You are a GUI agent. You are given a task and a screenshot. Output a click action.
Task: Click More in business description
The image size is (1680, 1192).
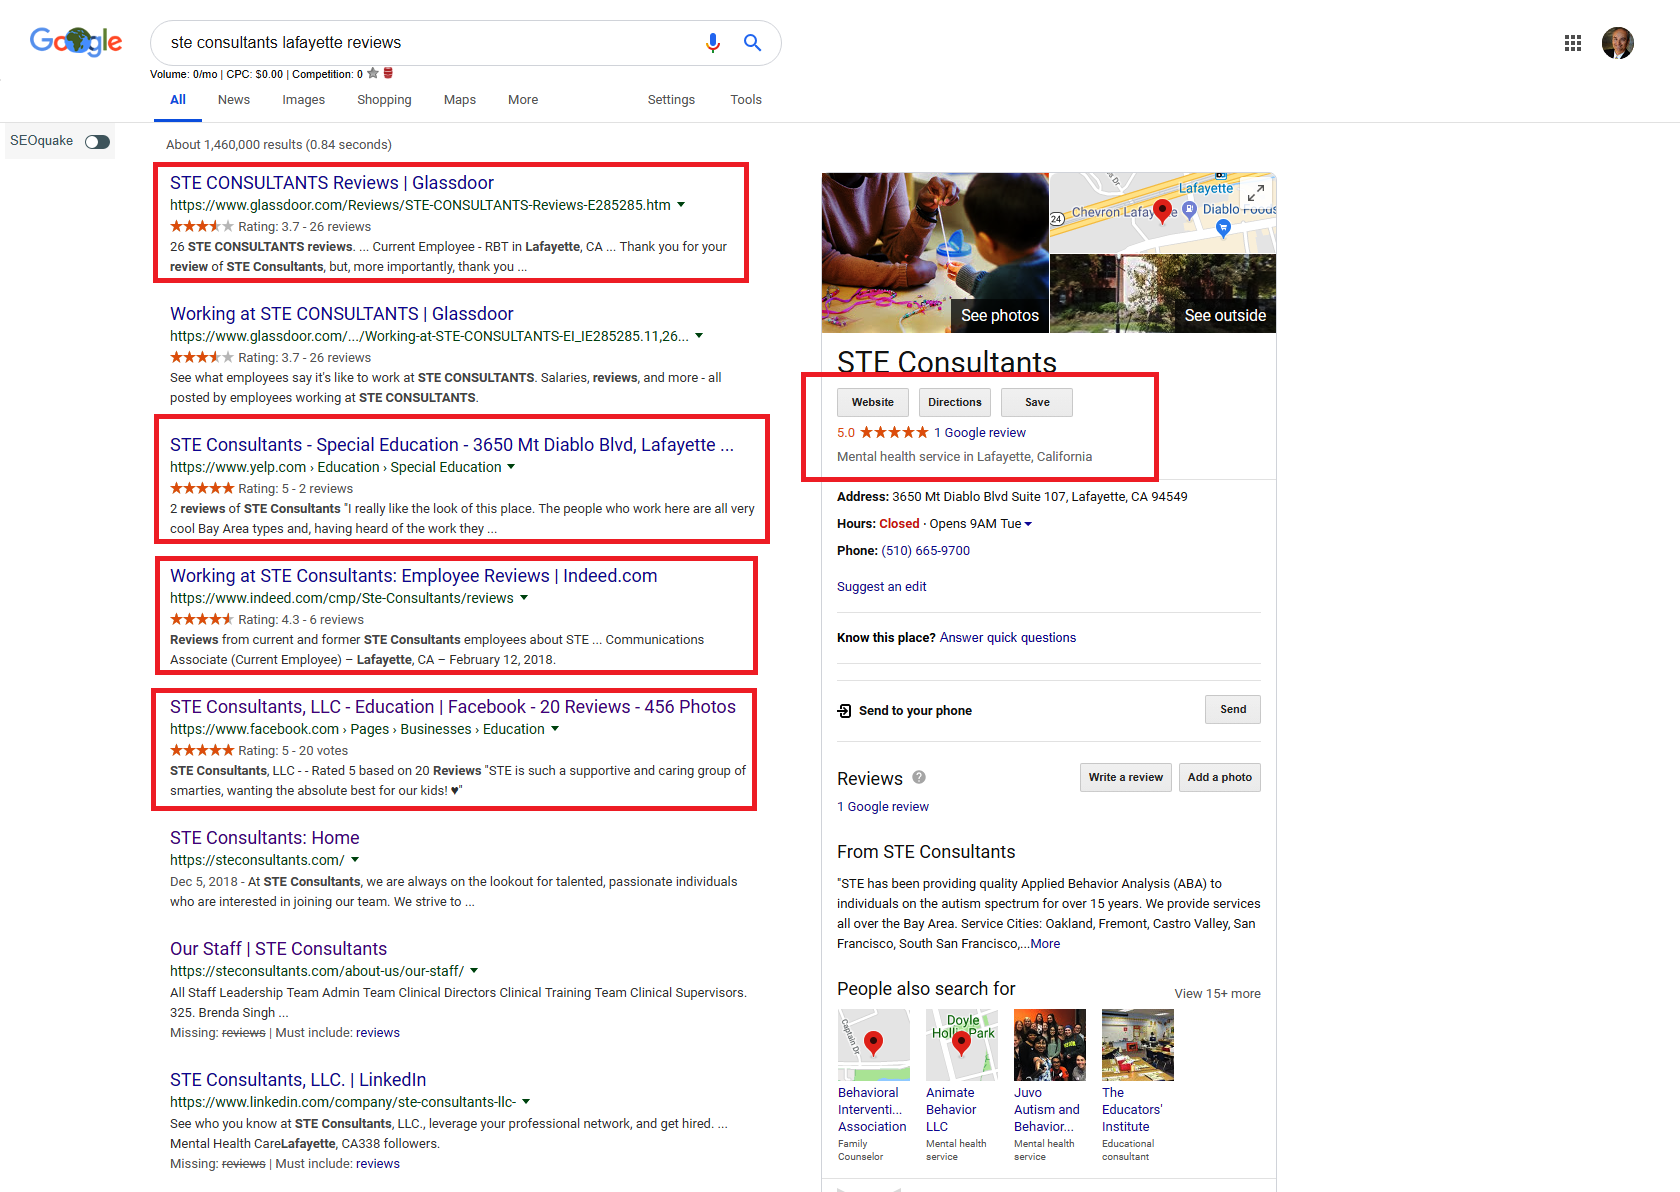pos(1045,944)
